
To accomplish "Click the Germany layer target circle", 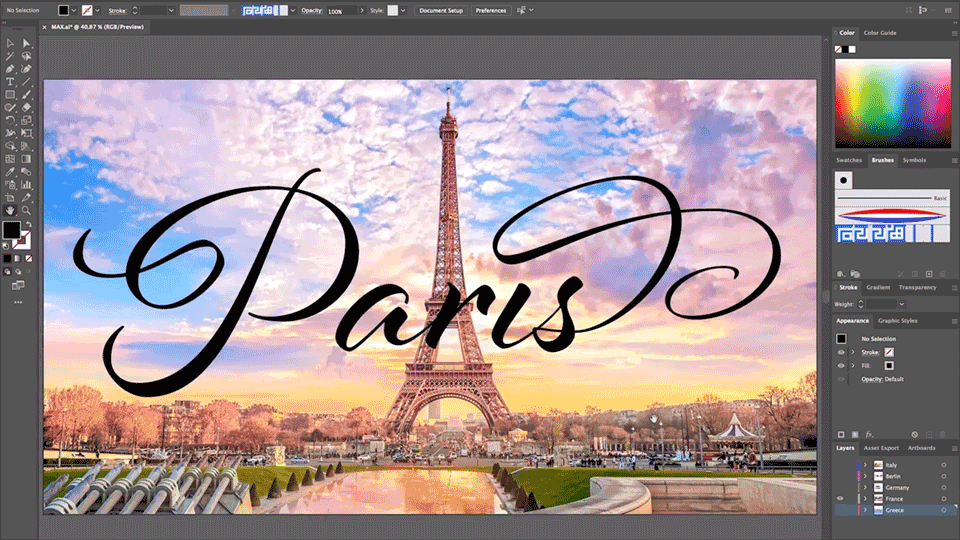I will tap(943, 488).
